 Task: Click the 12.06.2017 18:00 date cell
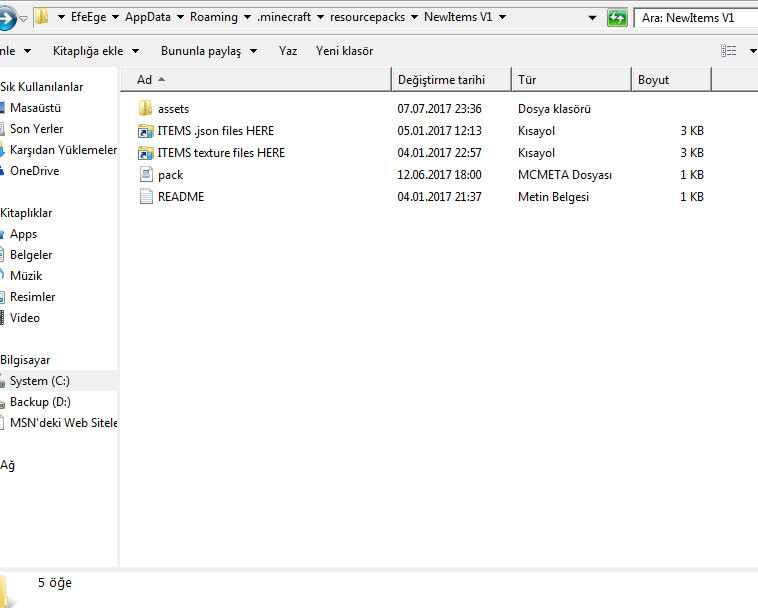(x=439, y=175)
